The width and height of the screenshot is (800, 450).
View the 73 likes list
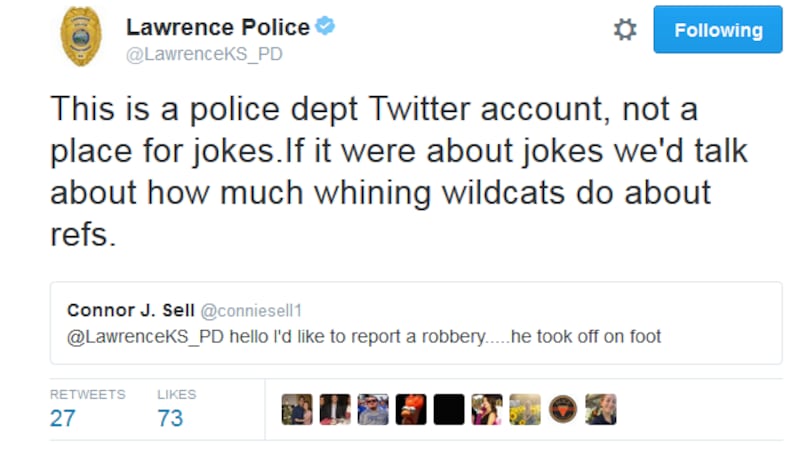click(x=170, y=417)
